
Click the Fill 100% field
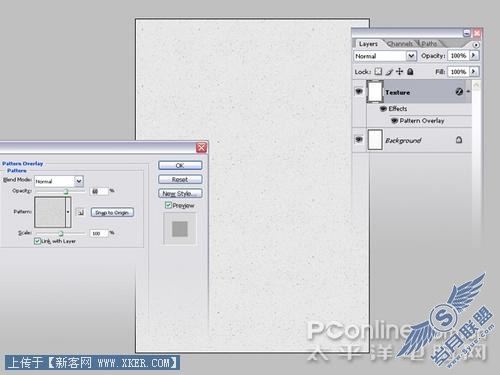[458, 71]
